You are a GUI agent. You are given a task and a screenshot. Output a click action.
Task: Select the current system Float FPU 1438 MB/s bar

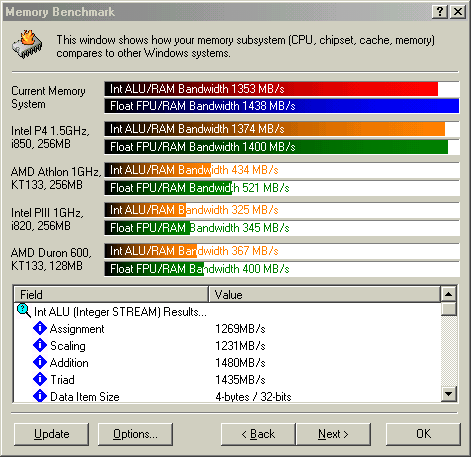click(x=282, y=106)
